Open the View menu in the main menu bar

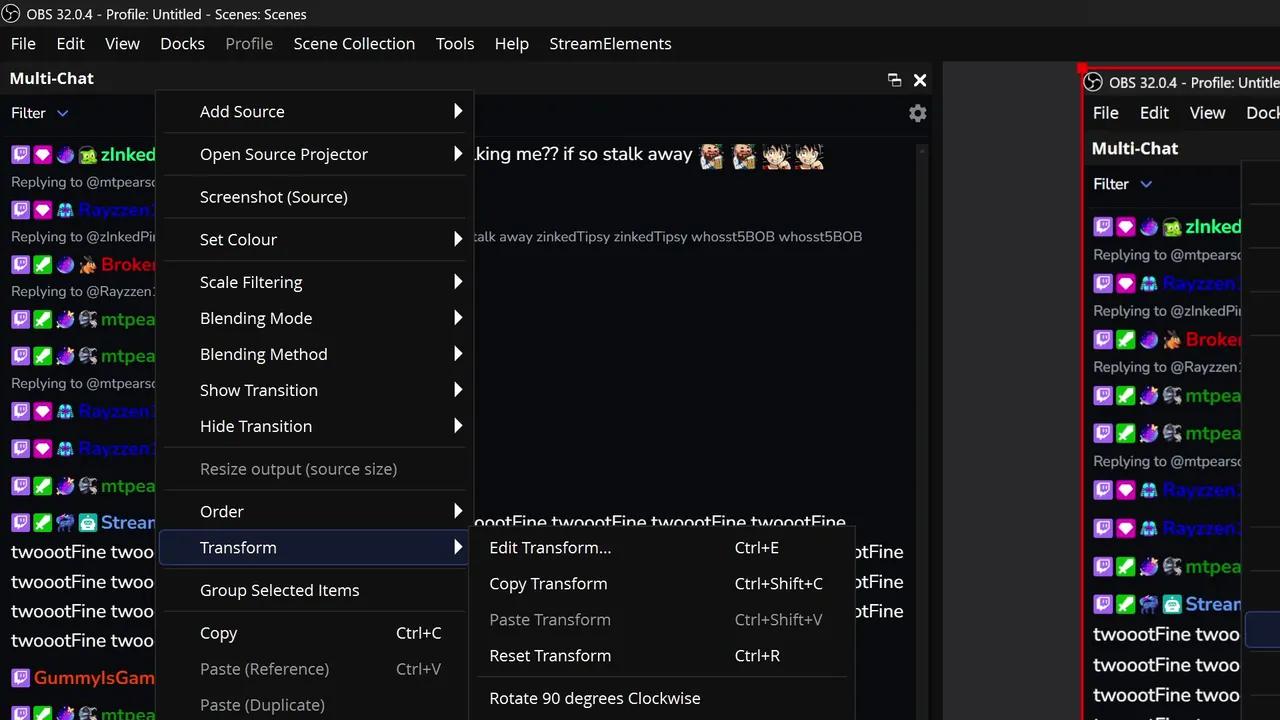click(x=122, y=44)
